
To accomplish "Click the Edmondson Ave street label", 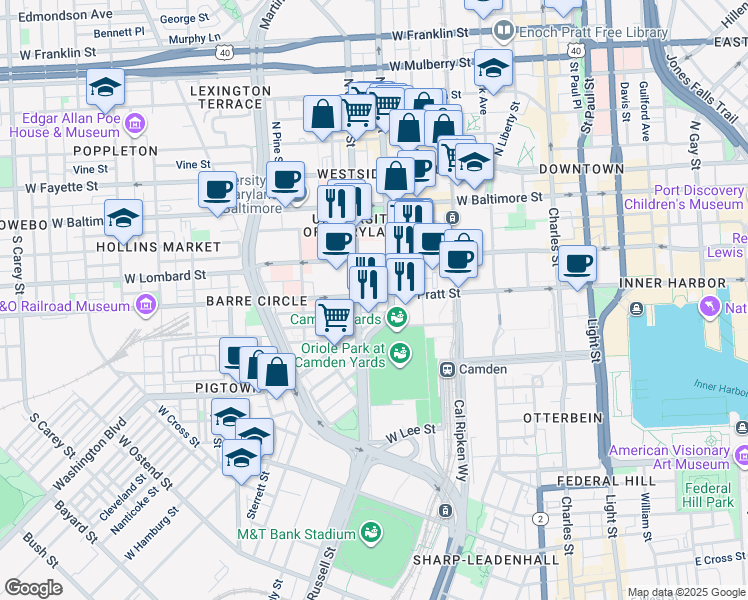I will pos(65,16).
